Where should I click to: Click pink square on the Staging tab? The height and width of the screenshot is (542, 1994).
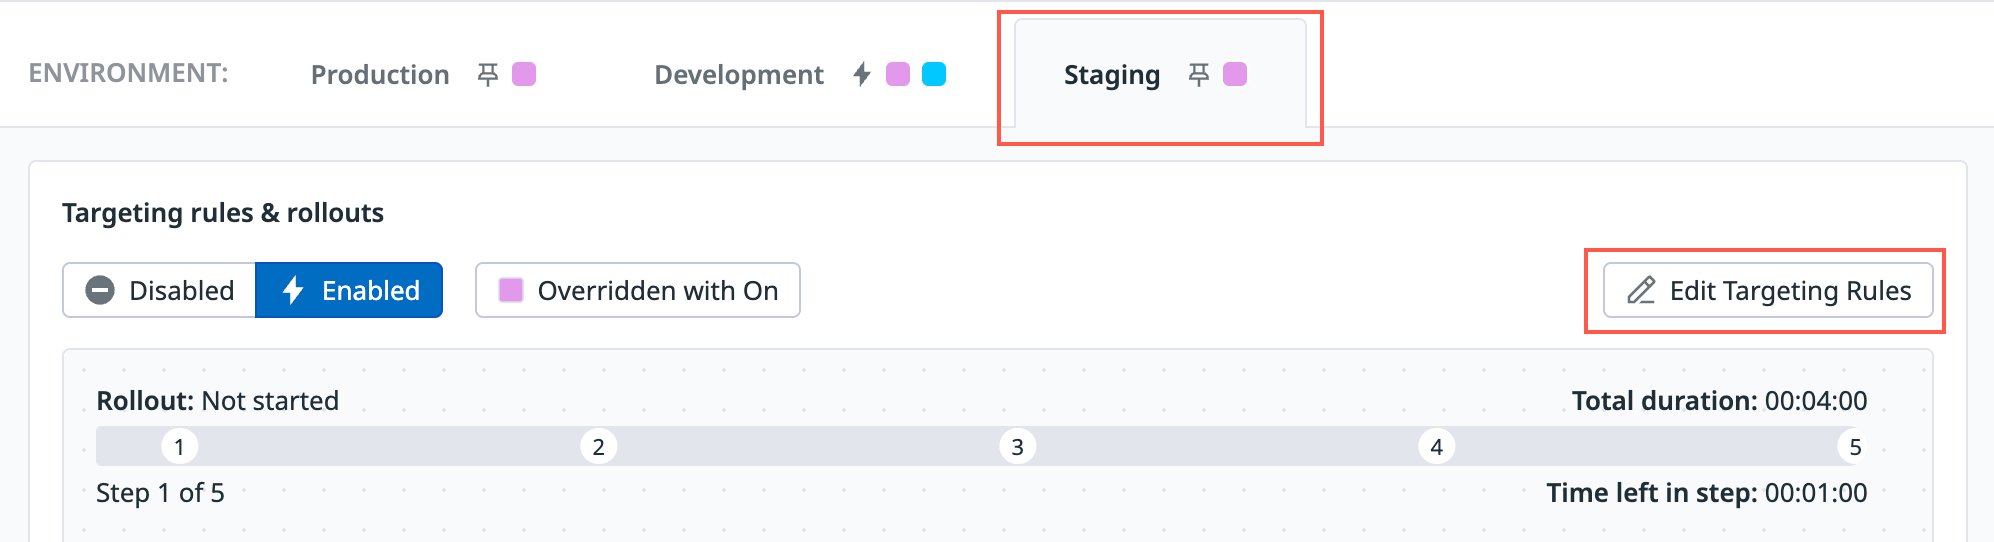1235,75
